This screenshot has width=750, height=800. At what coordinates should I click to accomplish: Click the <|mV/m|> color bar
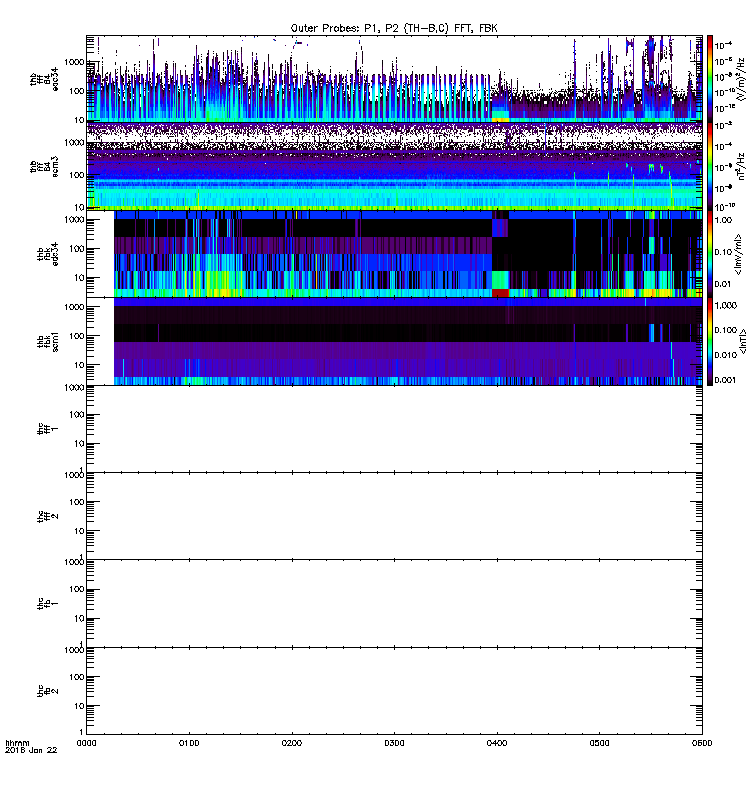click(x=710, y=254)
